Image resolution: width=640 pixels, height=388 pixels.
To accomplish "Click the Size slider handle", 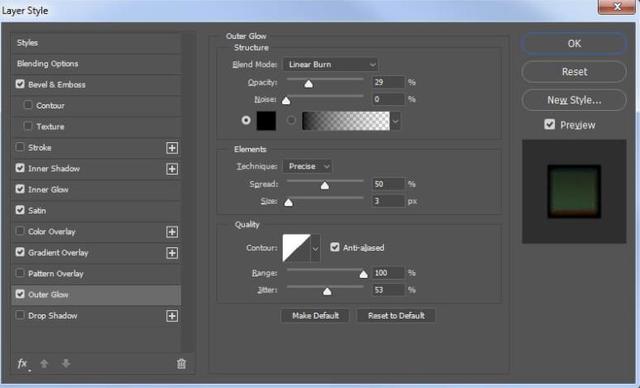I will click(x=288, y=202).
